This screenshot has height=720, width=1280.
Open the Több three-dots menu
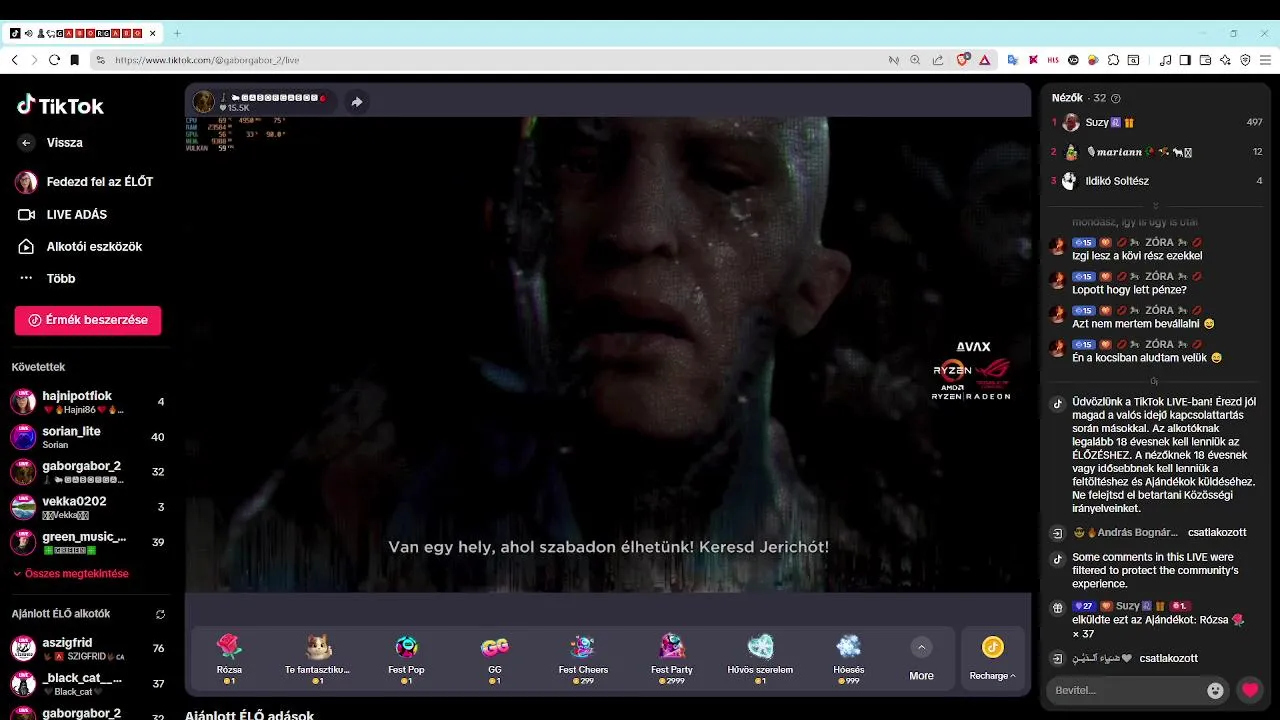pos(46,278)
